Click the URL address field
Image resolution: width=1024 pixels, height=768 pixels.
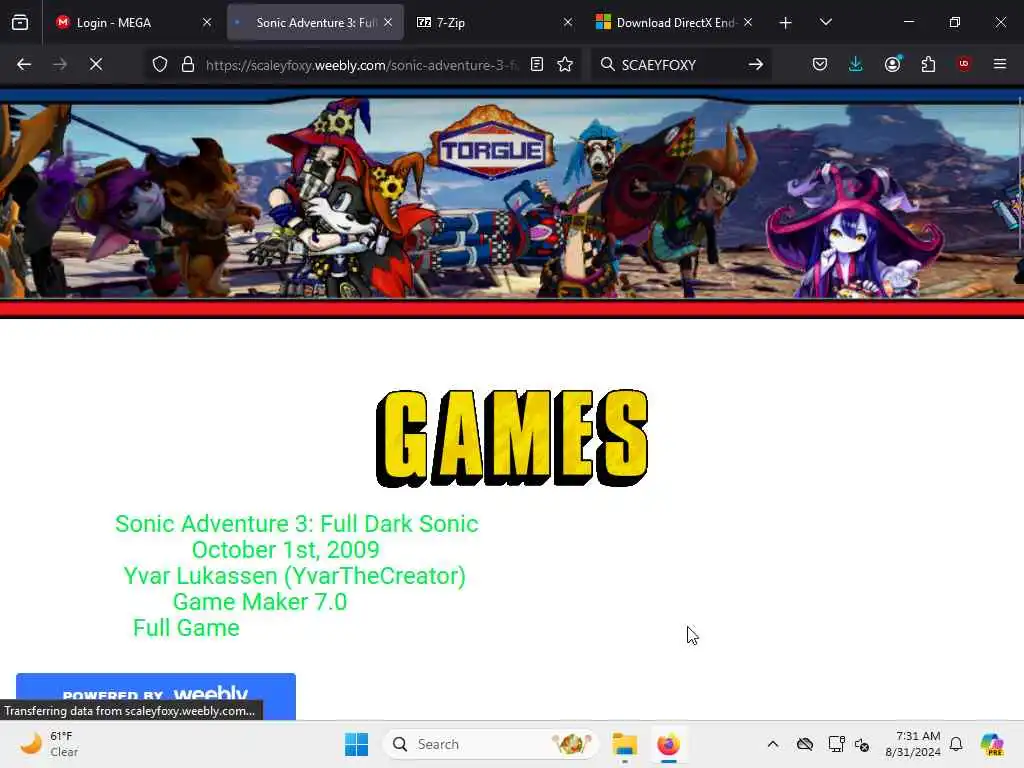click(x=362, y=65)
